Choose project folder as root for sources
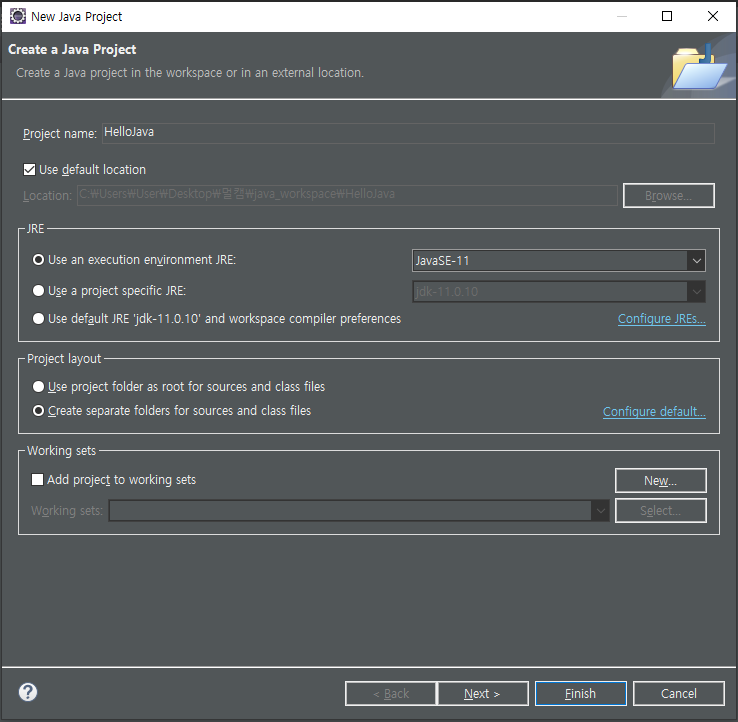The width and height of the screenshot is (738, 722). pyautogui.click(x=38, y=387)
